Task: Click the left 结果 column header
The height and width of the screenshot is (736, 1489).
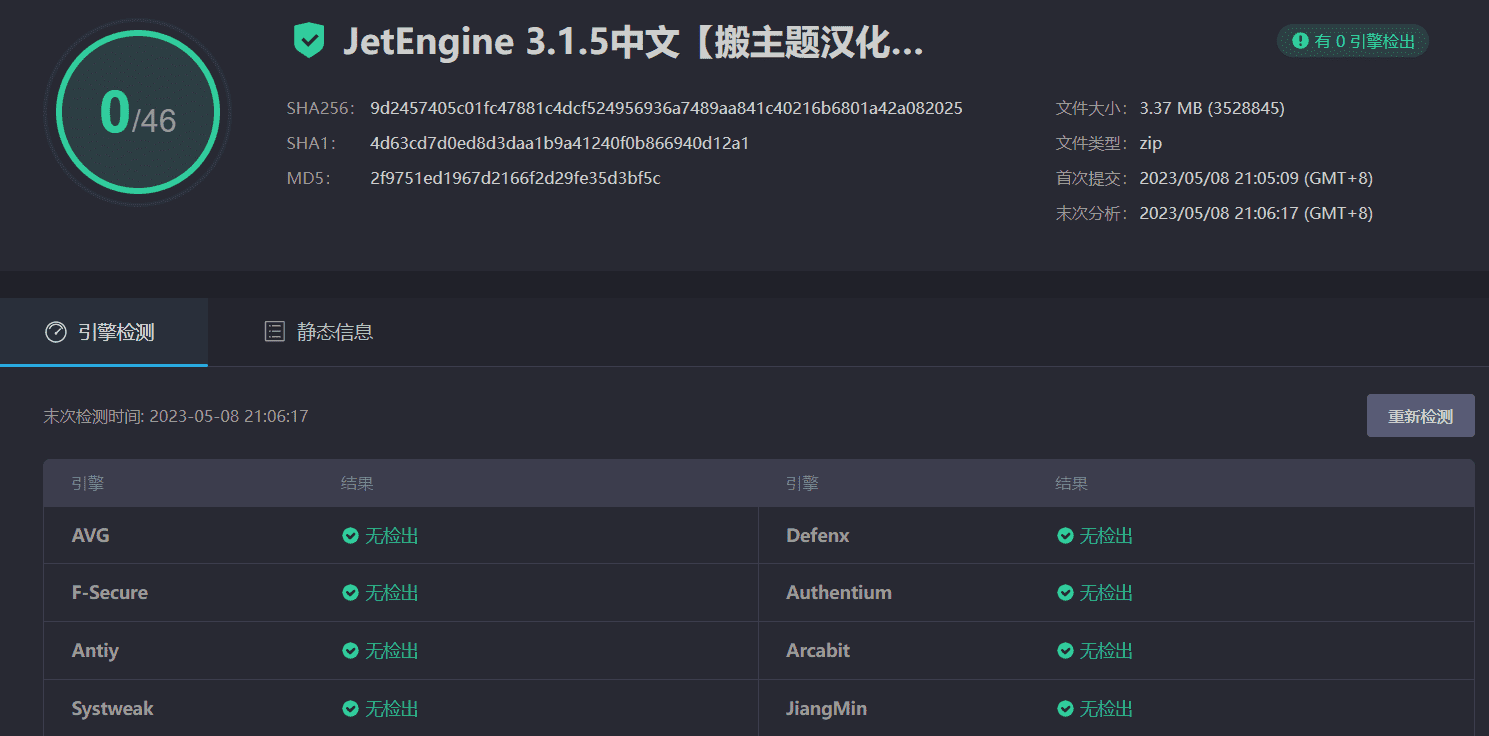Action: click(357, 484)
